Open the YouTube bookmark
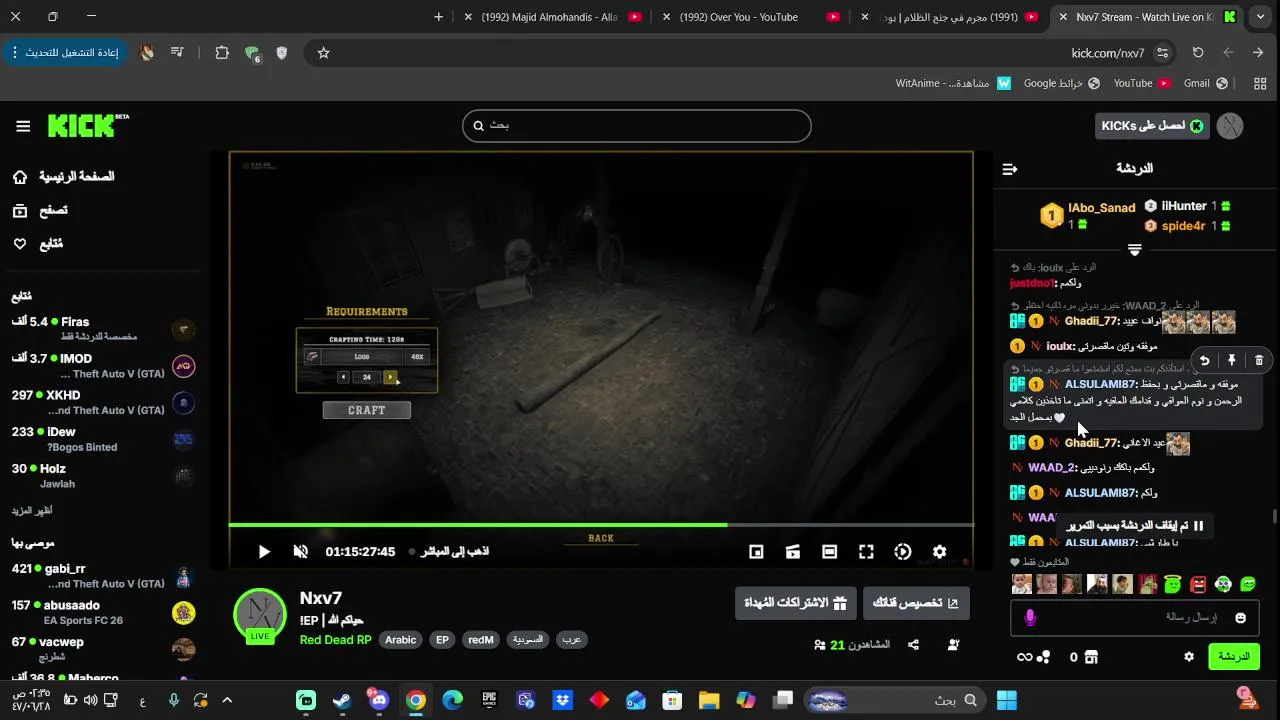 [x=1142, y=84]
